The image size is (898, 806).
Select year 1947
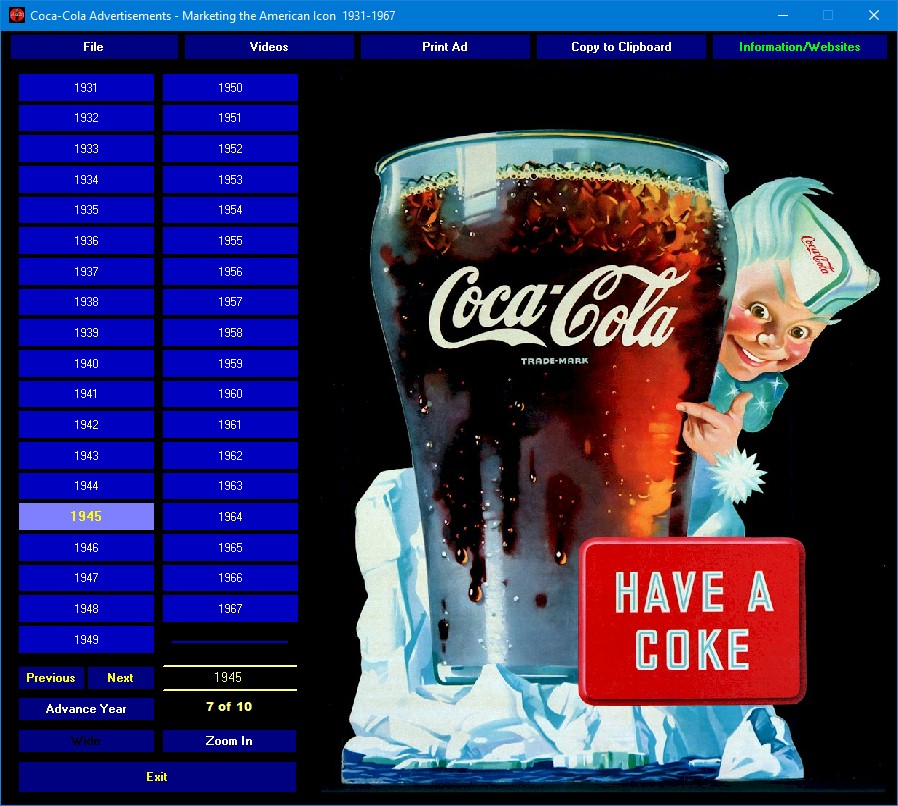tap(86, 578)
